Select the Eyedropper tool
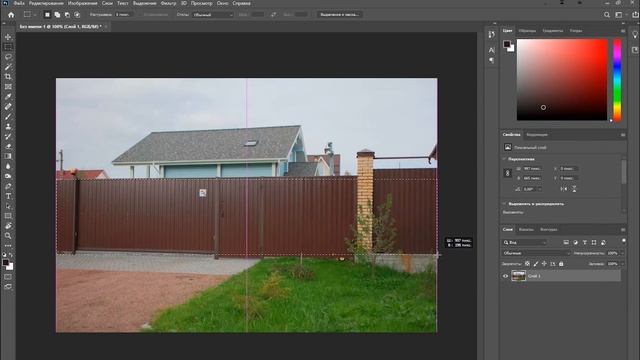Image resolution: width=640 pixels, height=360 pixels. [8, 96]
